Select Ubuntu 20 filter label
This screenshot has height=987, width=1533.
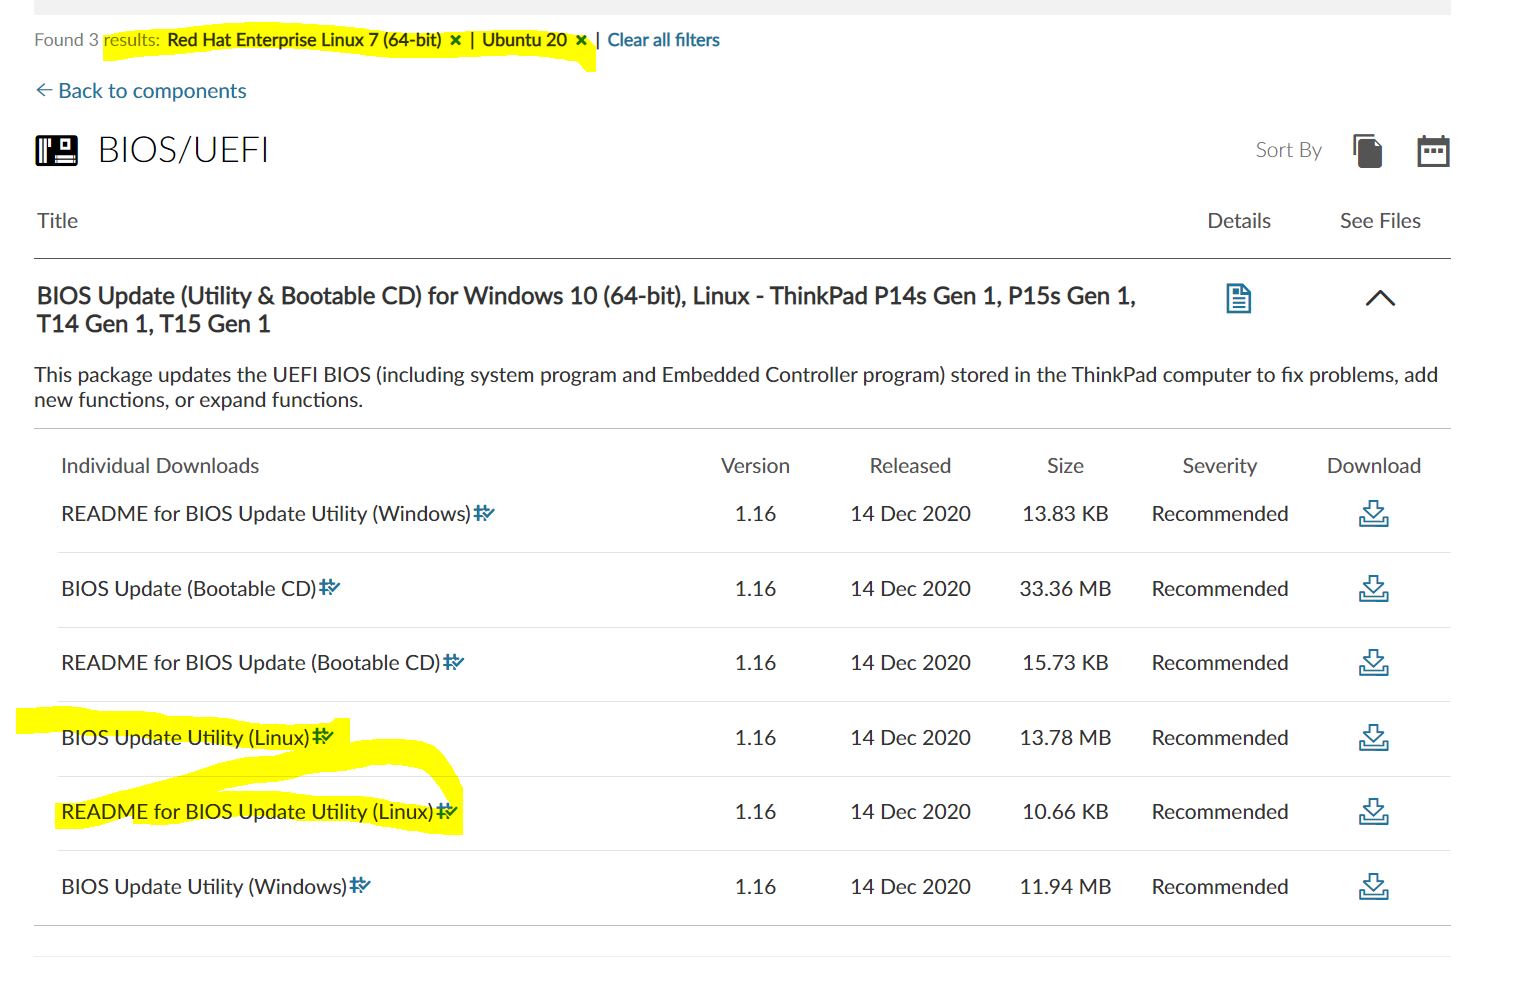pos(524,40)
